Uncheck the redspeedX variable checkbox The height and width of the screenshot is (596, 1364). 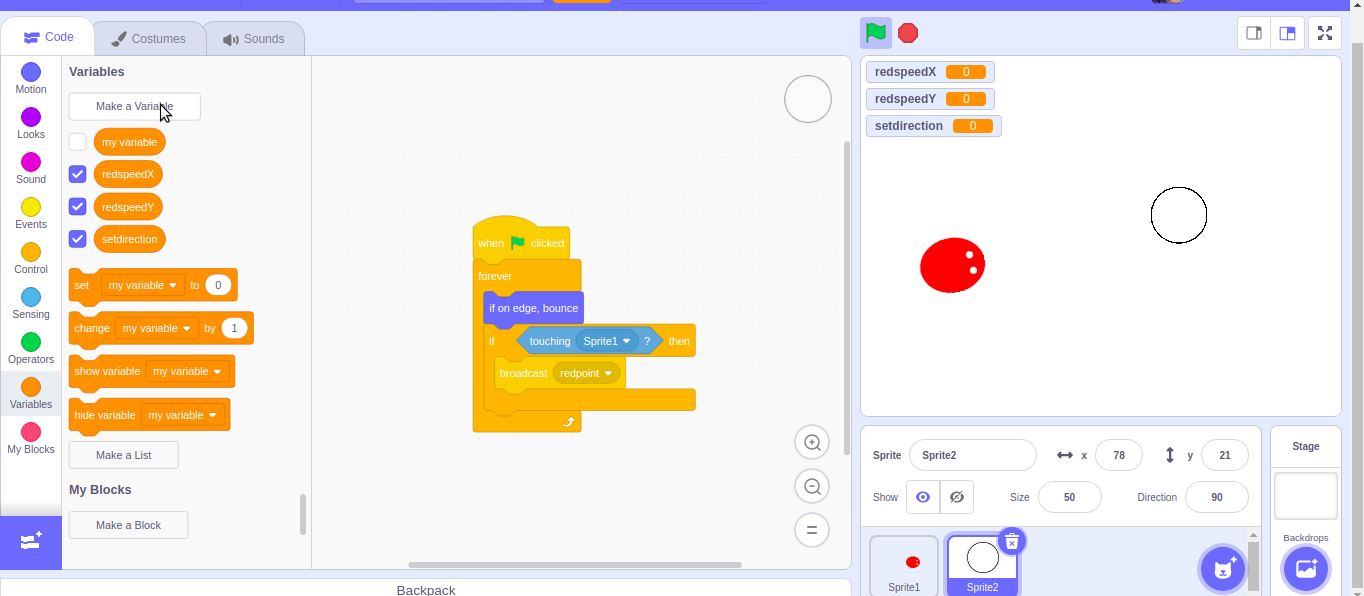pos(77,174)
